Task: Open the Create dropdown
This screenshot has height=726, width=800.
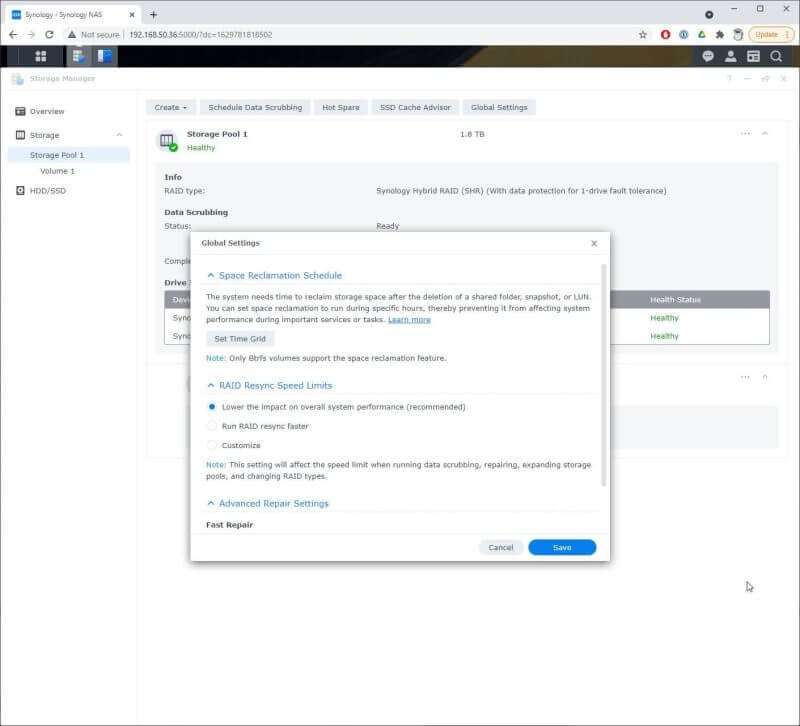Action: tap(170, 107)
